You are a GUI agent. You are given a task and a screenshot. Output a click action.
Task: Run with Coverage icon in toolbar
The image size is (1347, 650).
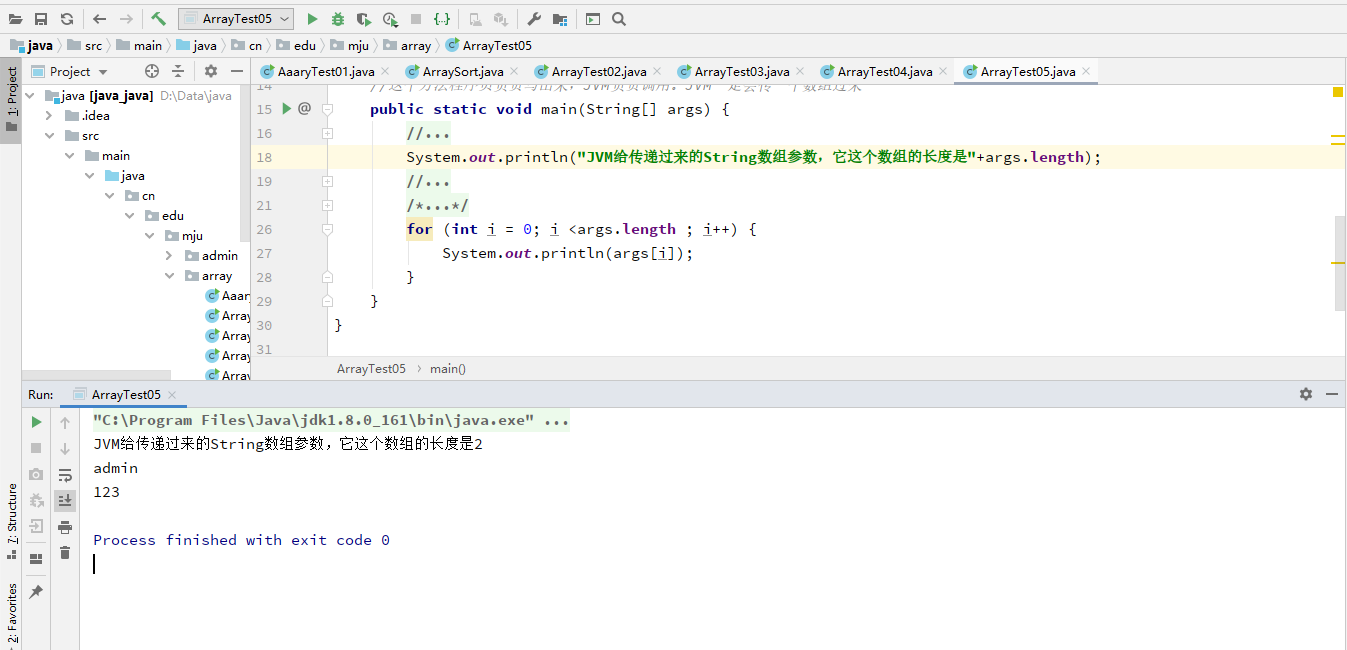[x=362, y=18]
